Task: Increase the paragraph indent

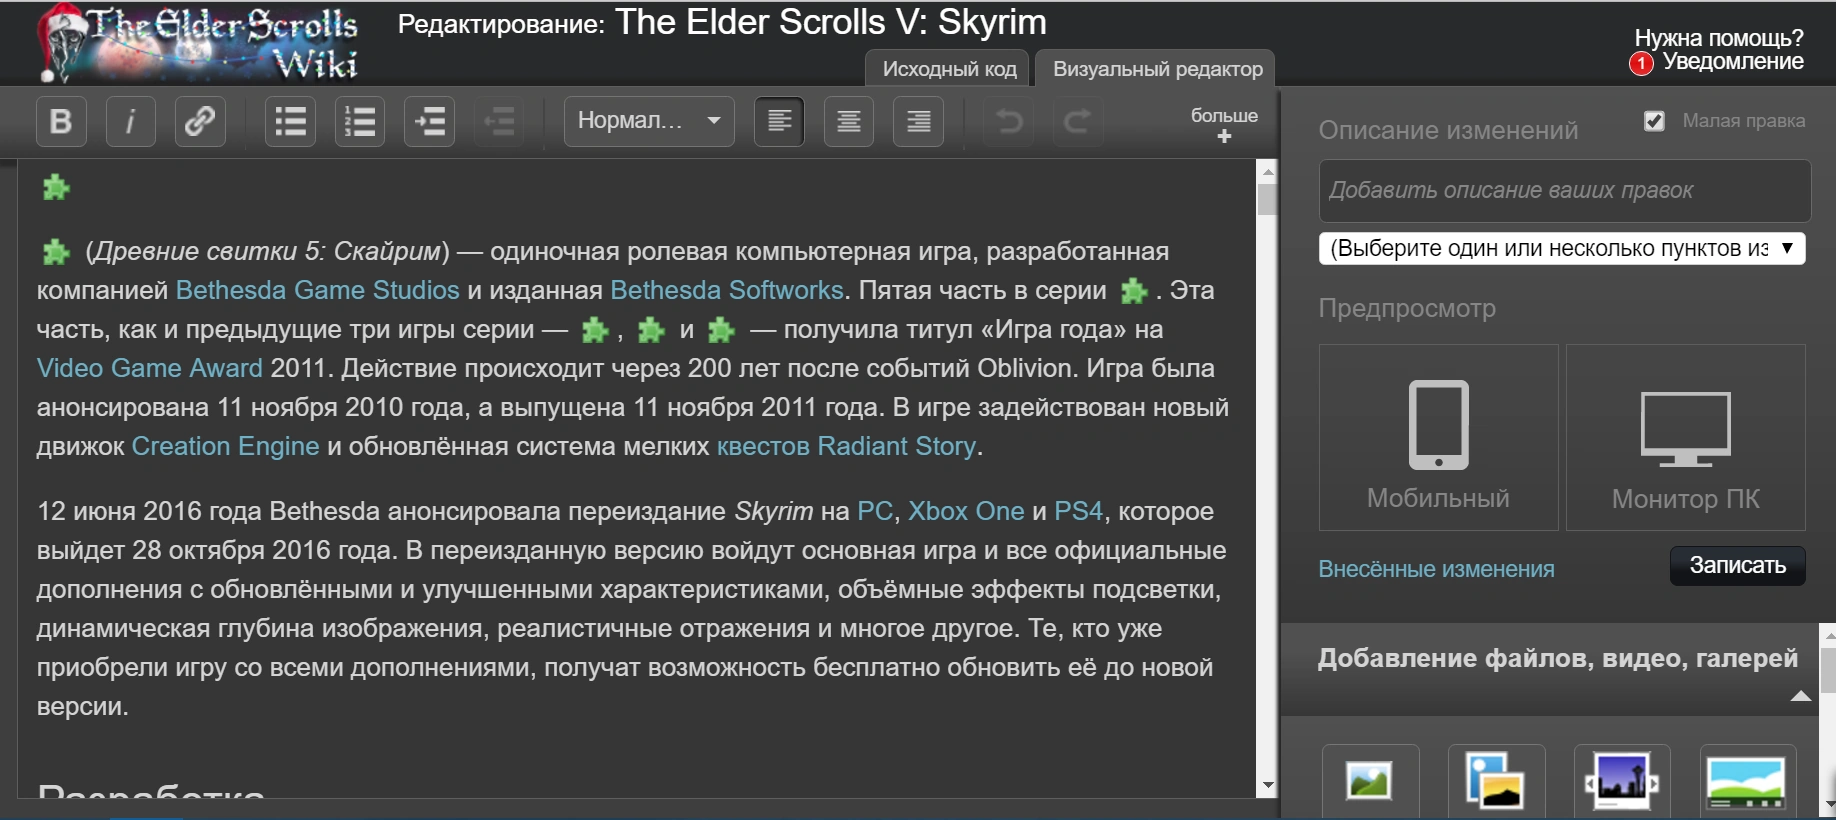Action: click(430, 122)
